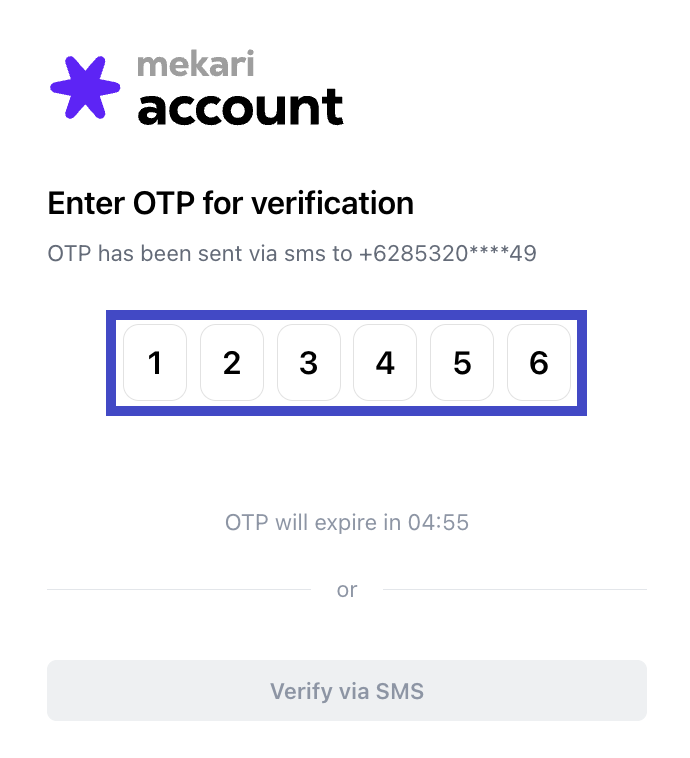Screen dimensions: 690x758
Task: Click the purple Mekari star logo
Action: pyautogui.click(x=85, y=87)
